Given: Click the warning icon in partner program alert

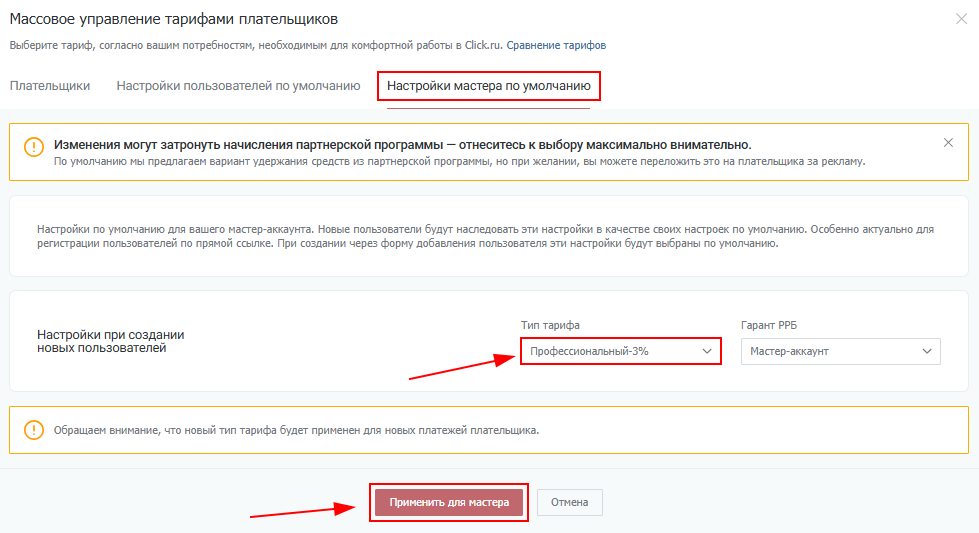Looking at the screenshot, I should 35,146.
